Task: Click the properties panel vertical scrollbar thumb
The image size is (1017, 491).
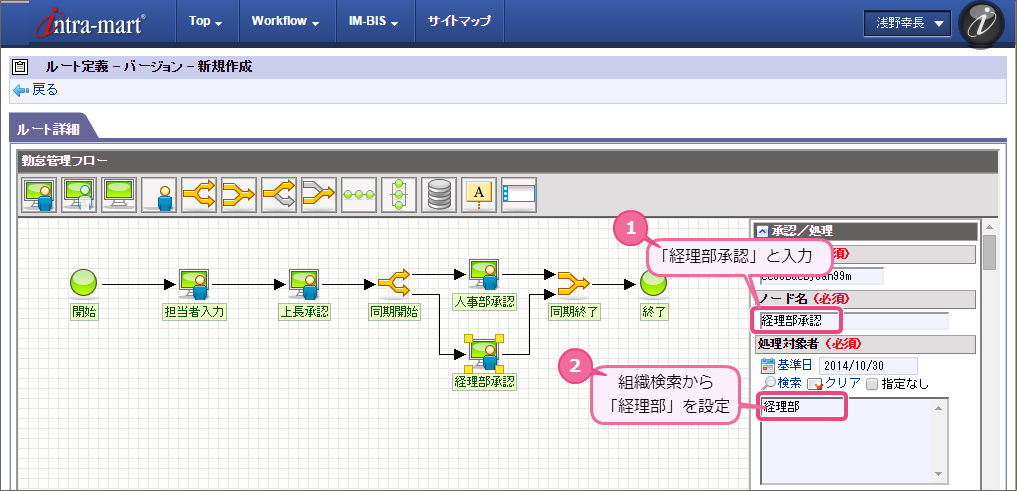Action: click(989, 252)
